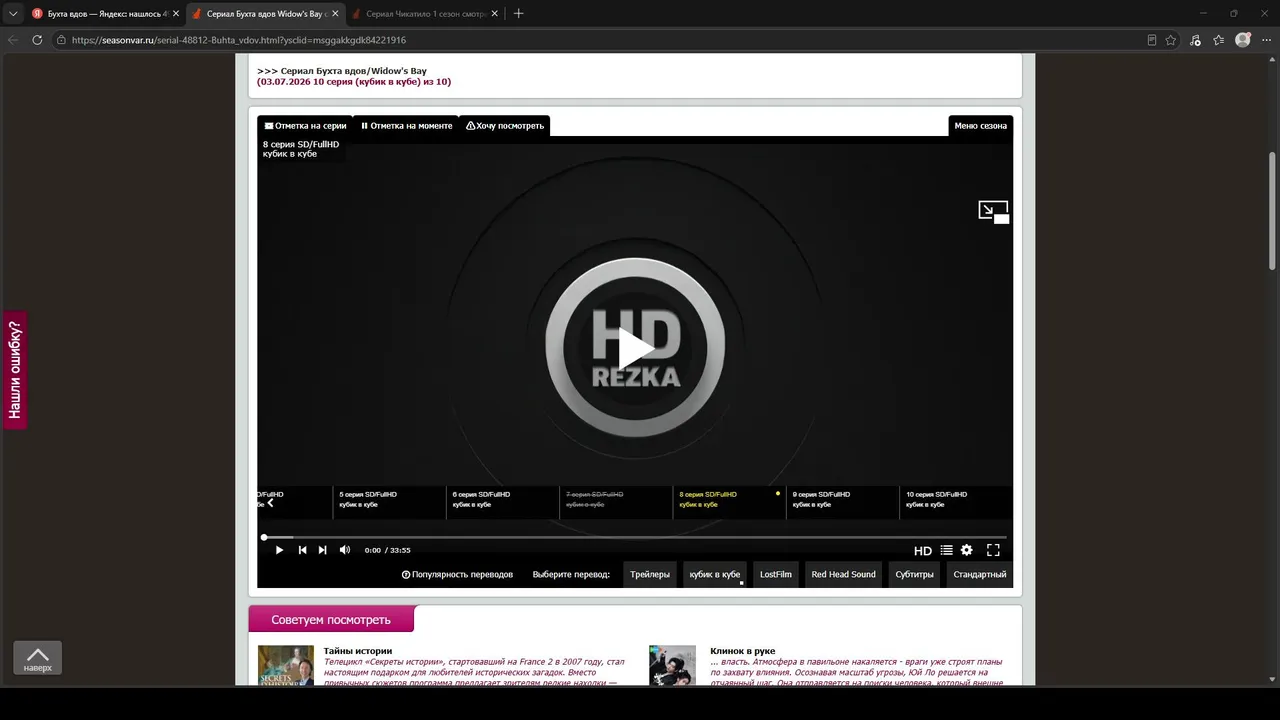Viewport: 1280px width, 720px height.
Task: Open player settings gear icon
Action: [967, 550]
